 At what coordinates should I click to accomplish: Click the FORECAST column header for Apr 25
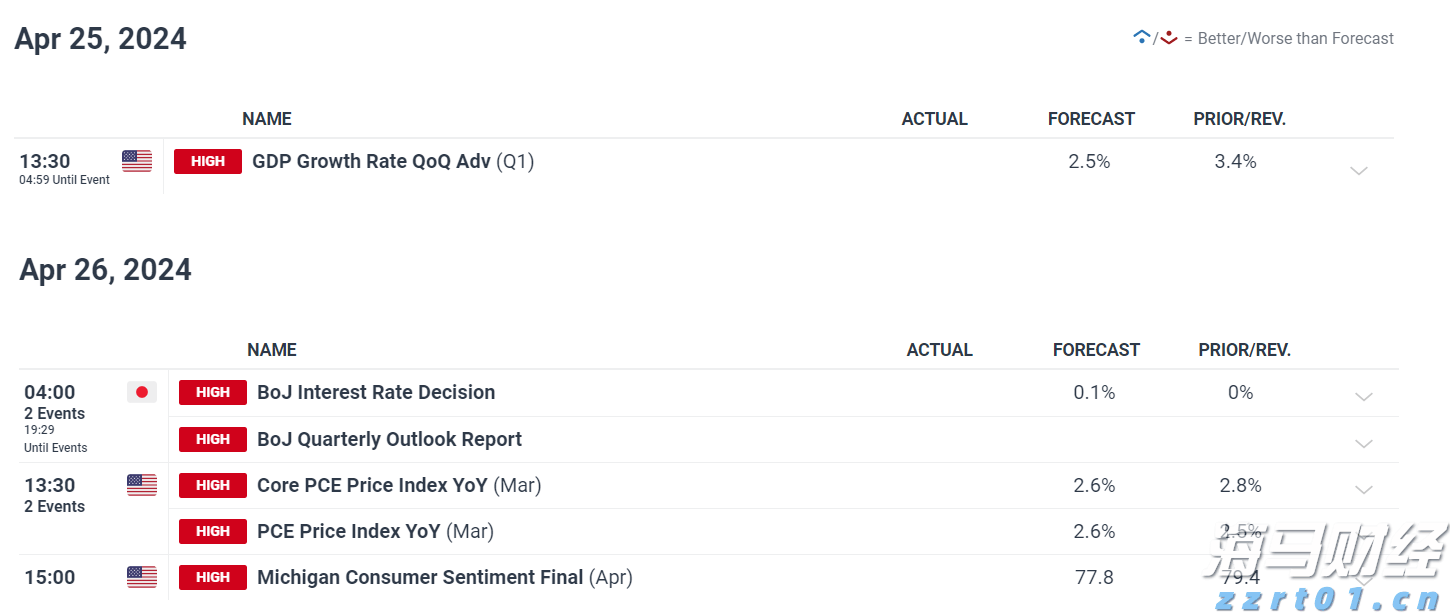[1091, 119]
